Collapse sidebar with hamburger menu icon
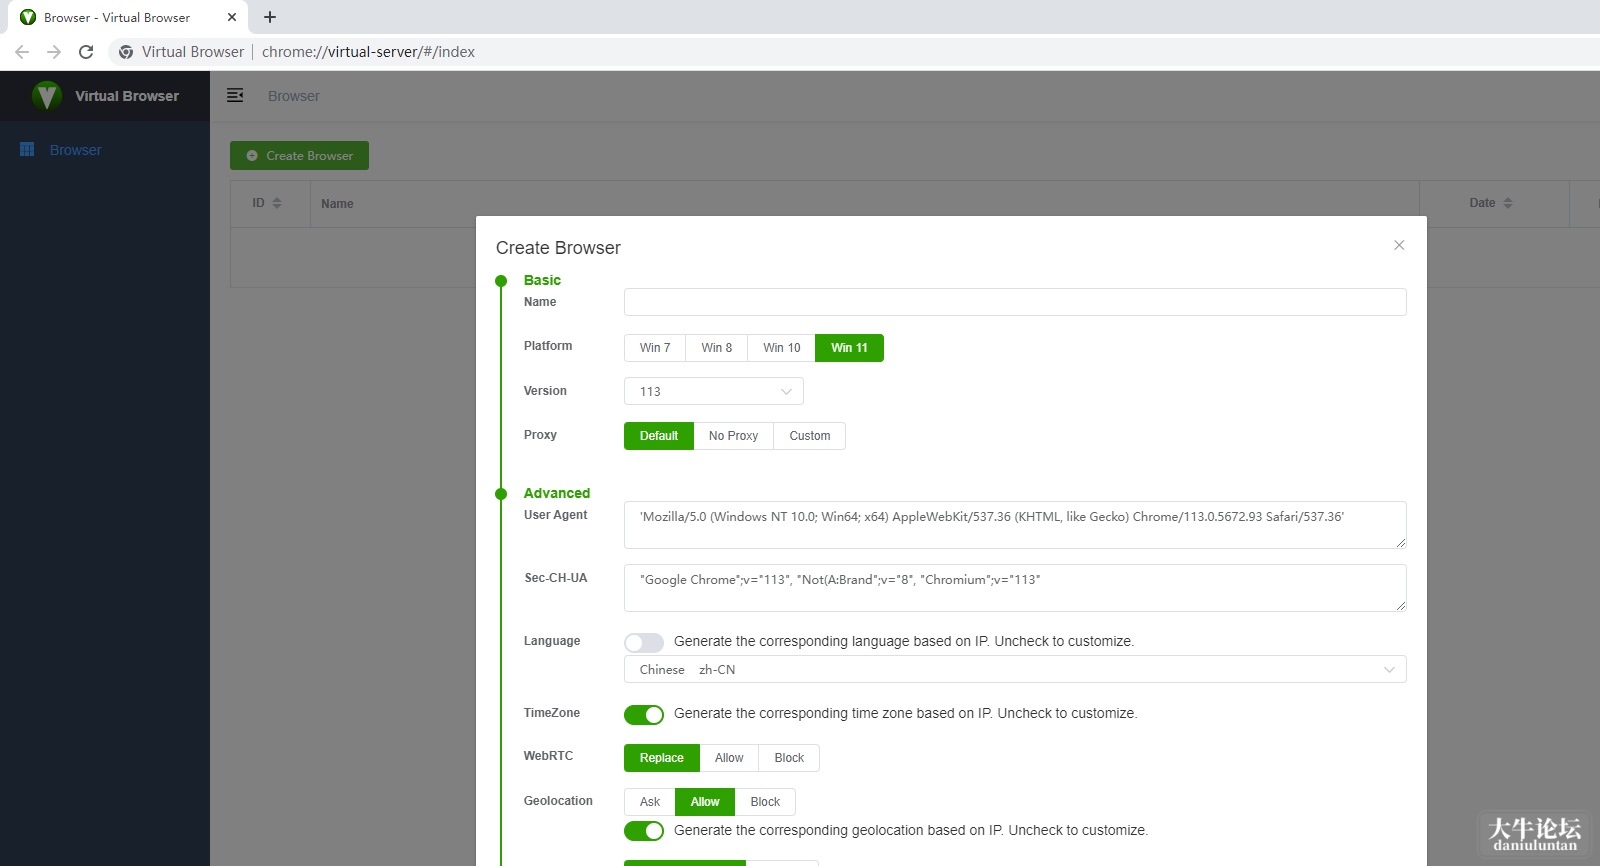The width and height of the screenshot is (1600, 866). coord(235,95)
